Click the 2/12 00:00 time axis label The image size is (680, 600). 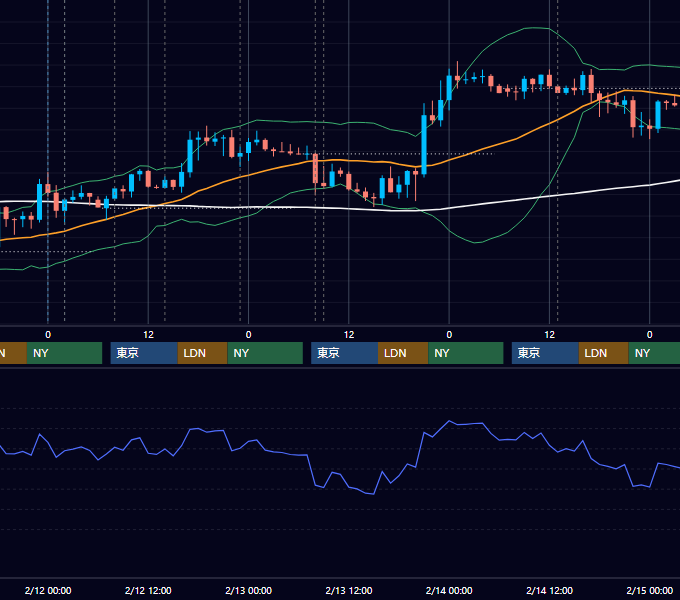pyautogui.click(x=48, y=590)
